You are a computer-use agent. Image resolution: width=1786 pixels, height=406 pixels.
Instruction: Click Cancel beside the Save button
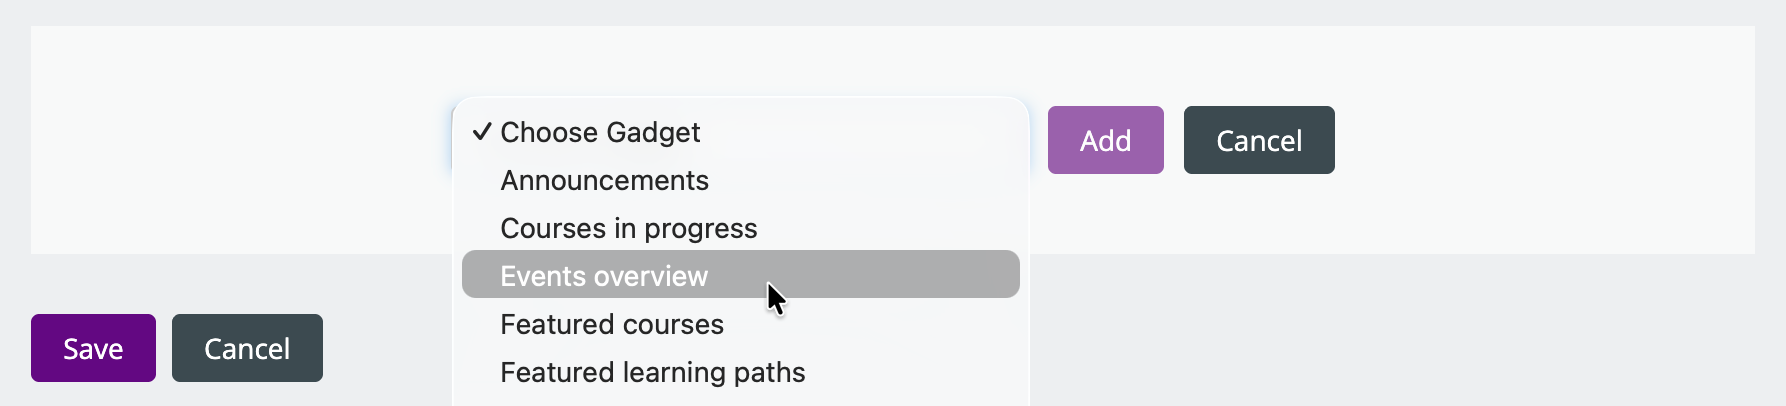point(247,348)
